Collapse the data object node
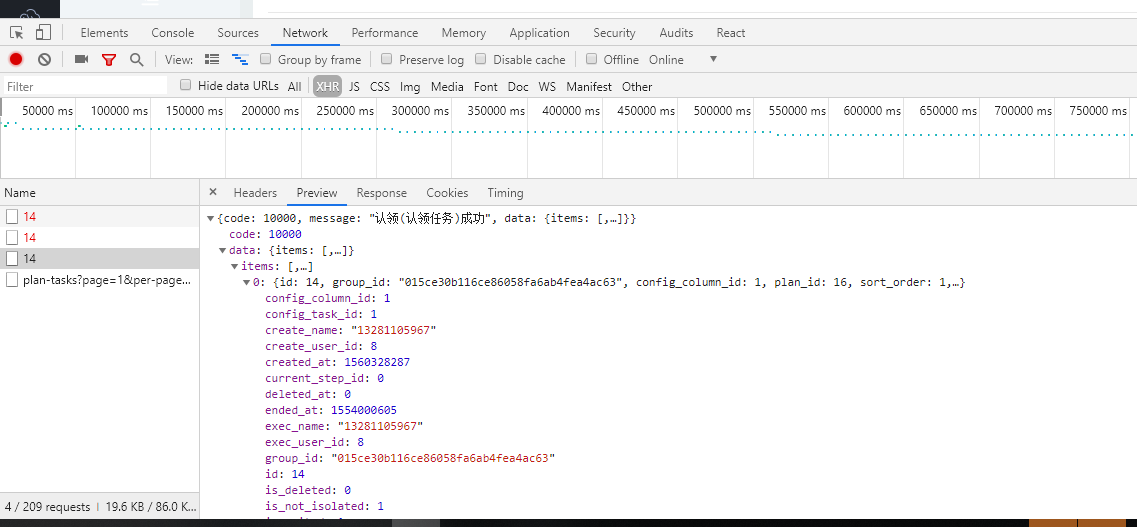Image resolution: width=1137 pixels, height=527 pixels. [x=222, y=250]
